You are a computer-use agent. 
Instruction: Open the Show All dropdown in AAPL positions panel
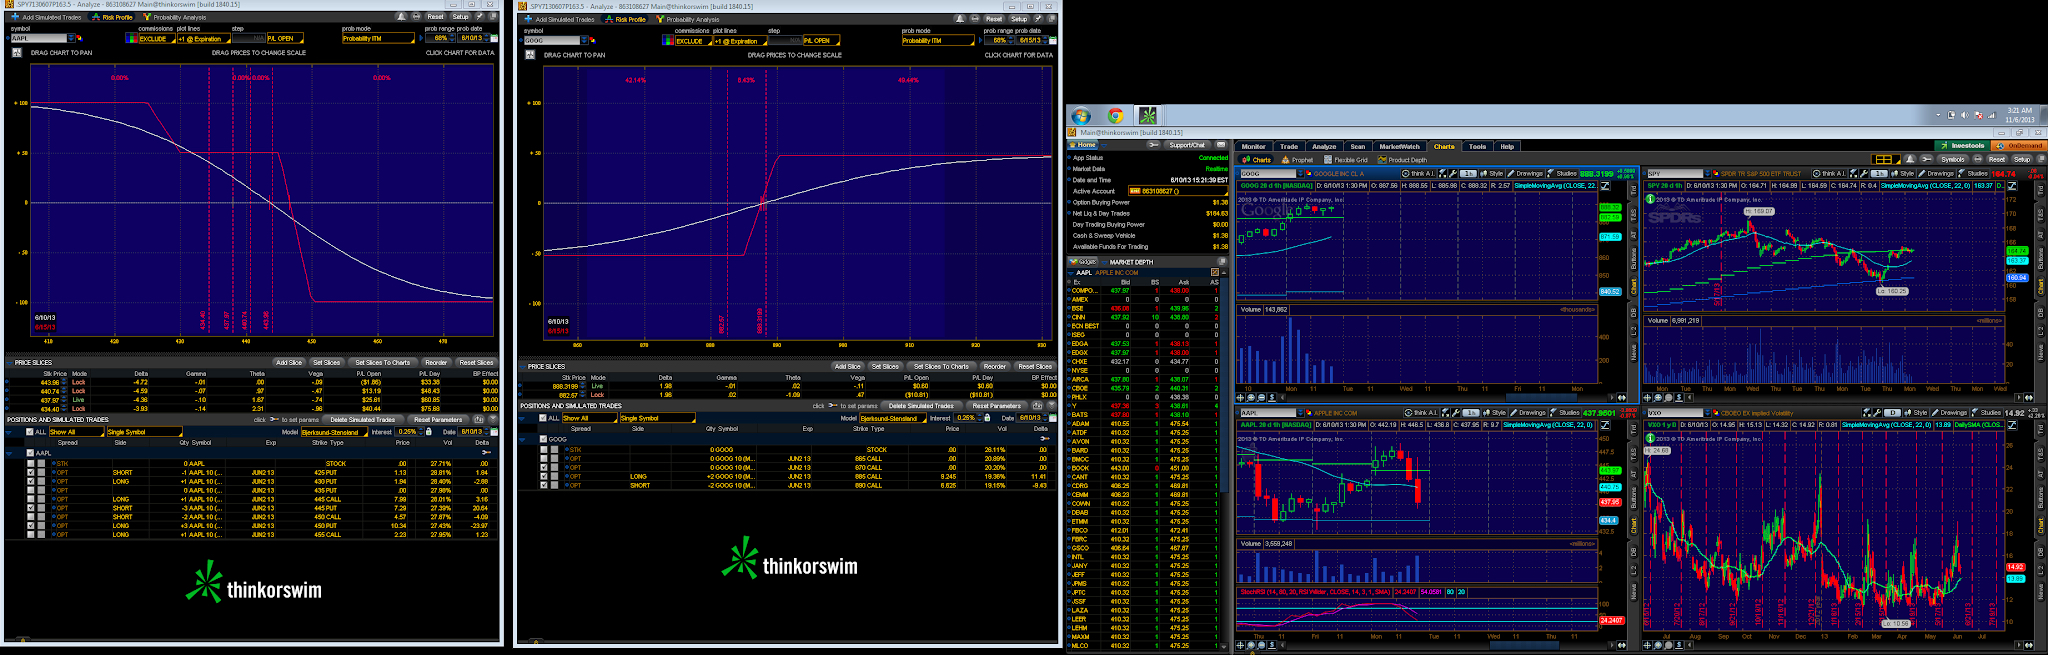point(76,432)
